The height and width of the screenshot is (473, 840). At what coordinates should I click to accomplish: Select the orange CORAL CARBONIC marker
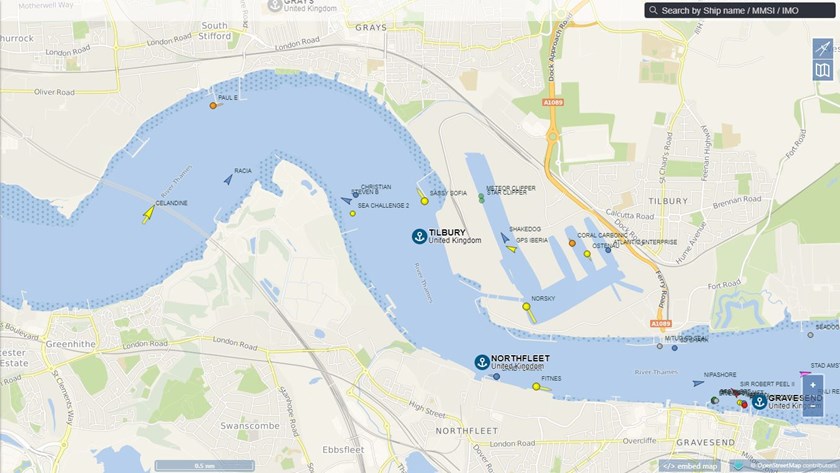click(x=572, y=243)
